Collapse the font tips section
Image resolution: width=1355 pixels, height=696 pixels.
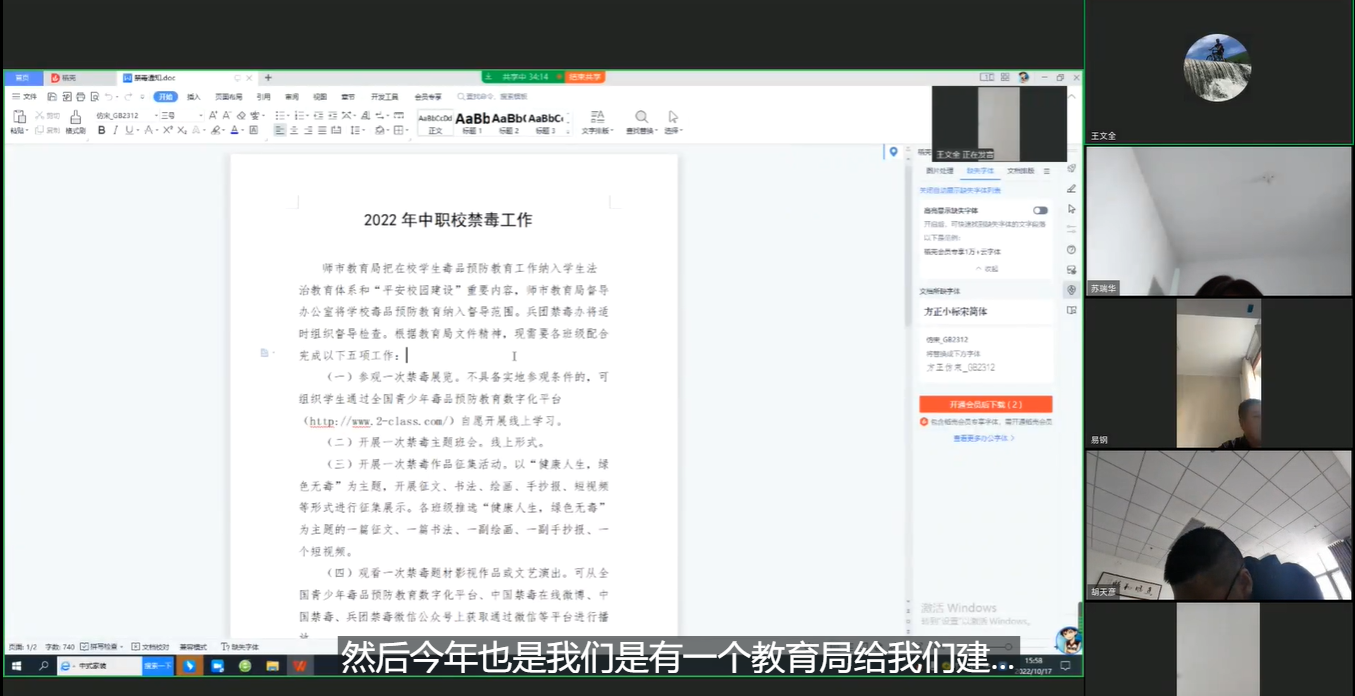[x=986, y=269]
